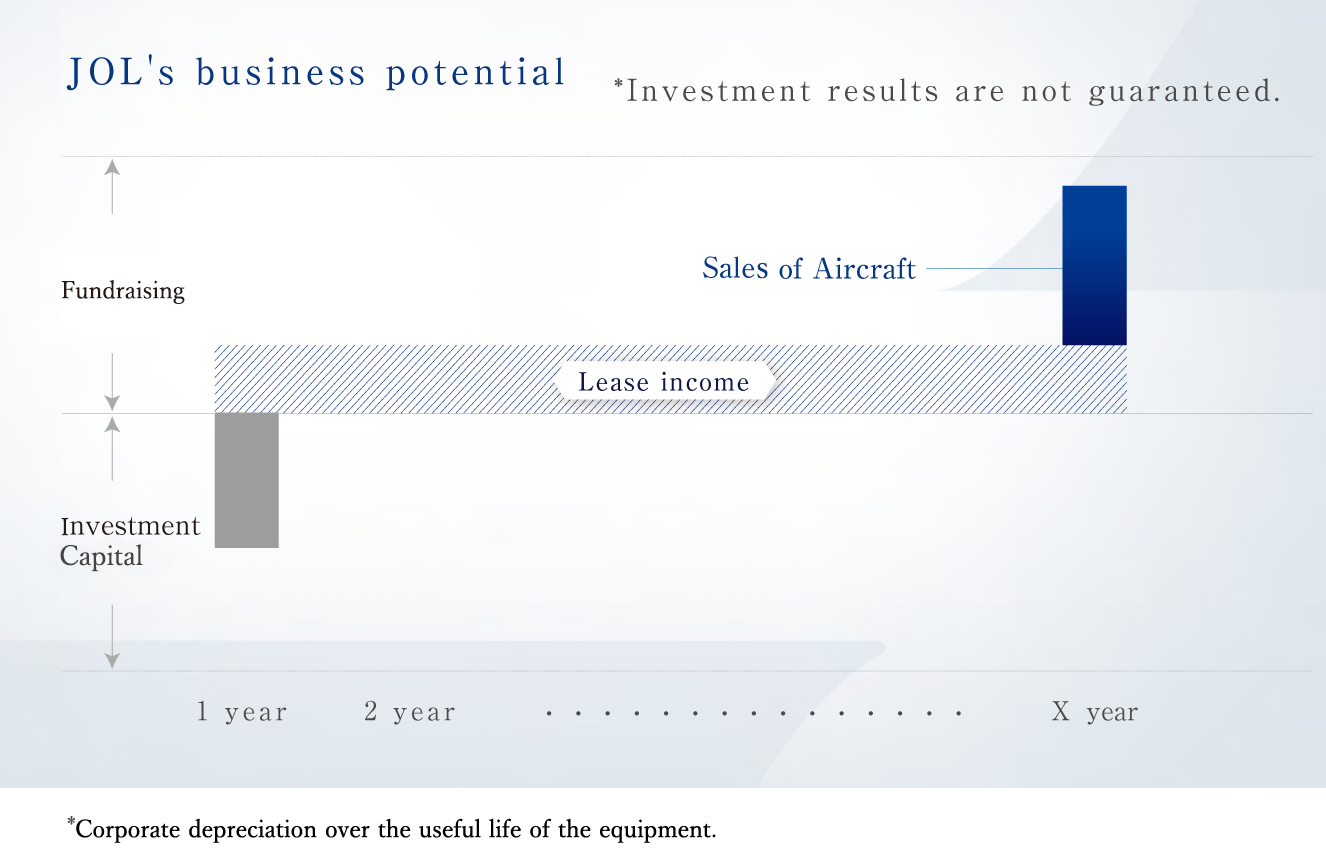Click the Investment results not guaranteed disclaimer

tap(948, 92)
